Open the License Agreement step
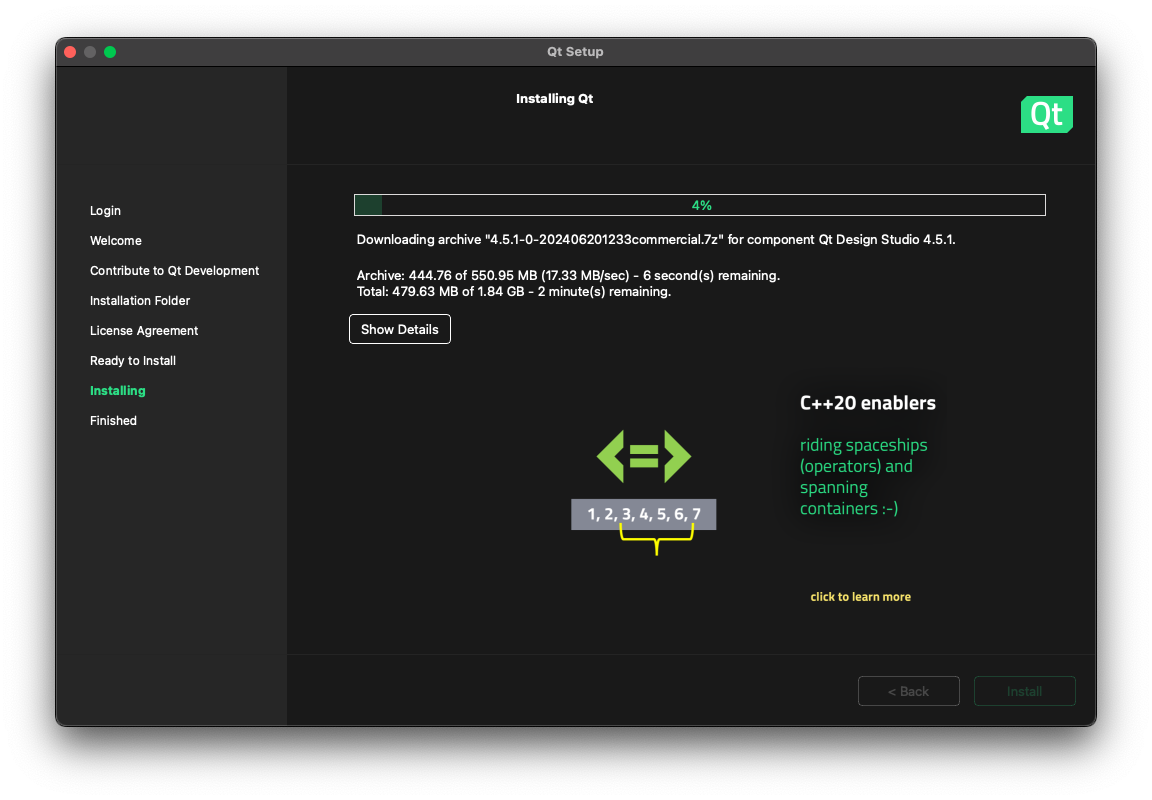1152x800 pixels. 144,331
